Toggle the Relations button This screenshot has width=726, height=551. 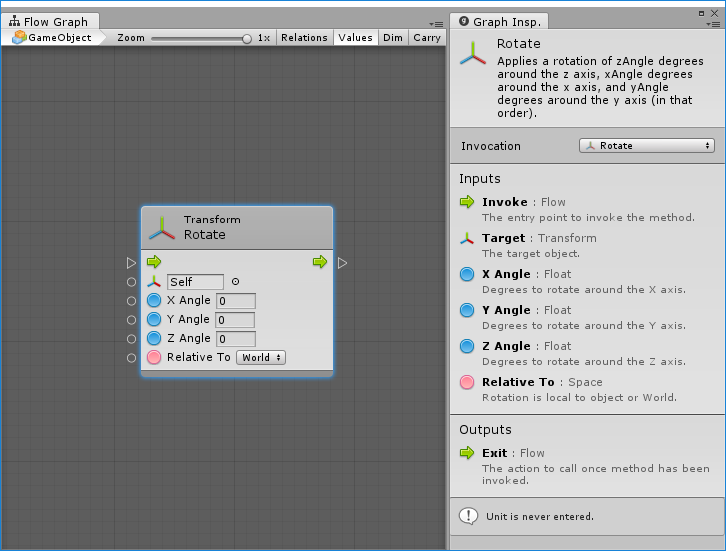pos(304,37)
